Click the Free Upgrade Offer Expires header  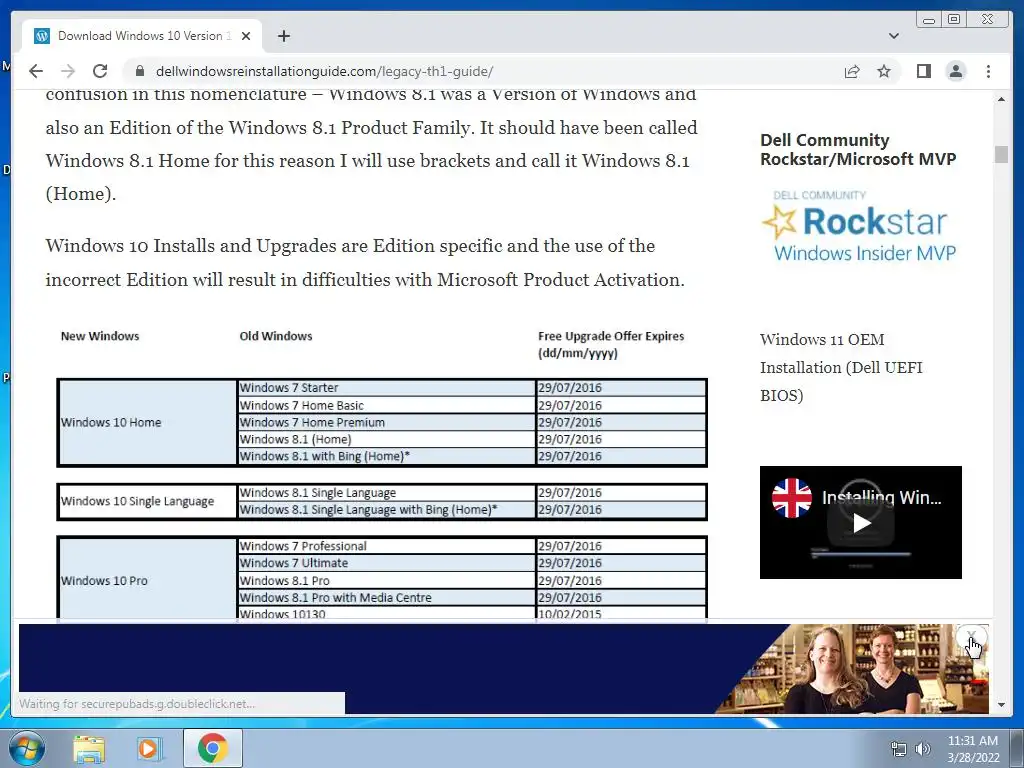tap(611, 344)
